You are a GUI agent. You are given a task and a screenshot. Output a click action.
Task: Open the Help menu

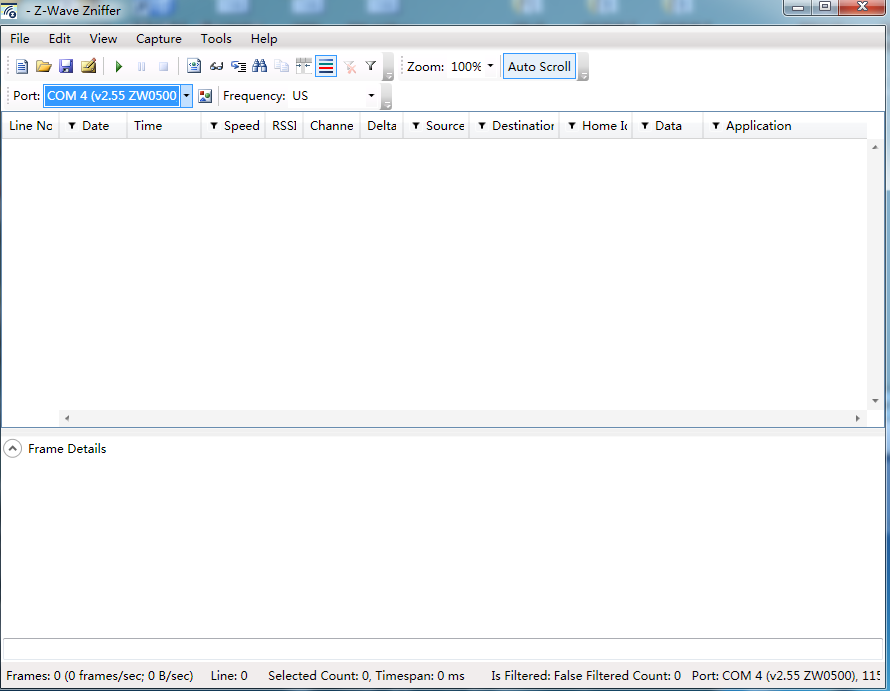pyautogui.click(x=264, y=39)
